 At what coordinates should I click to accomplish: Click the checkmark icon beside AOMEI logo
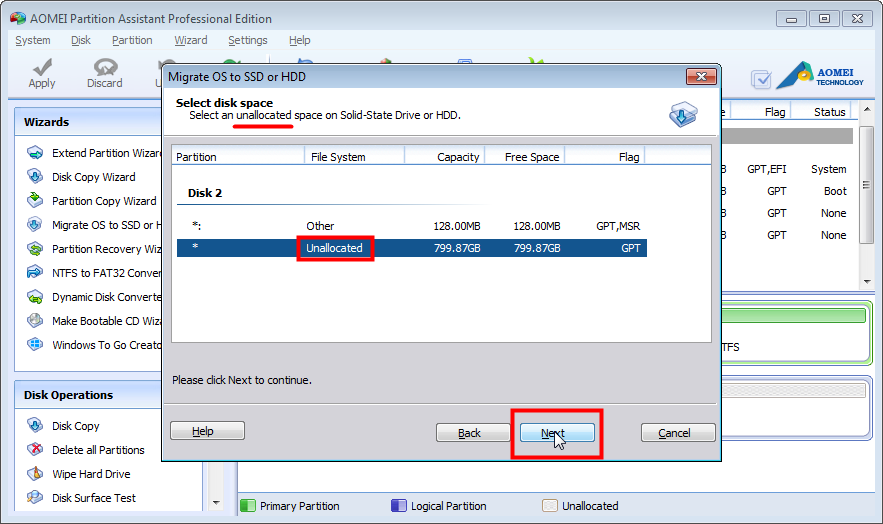point(761,79)
